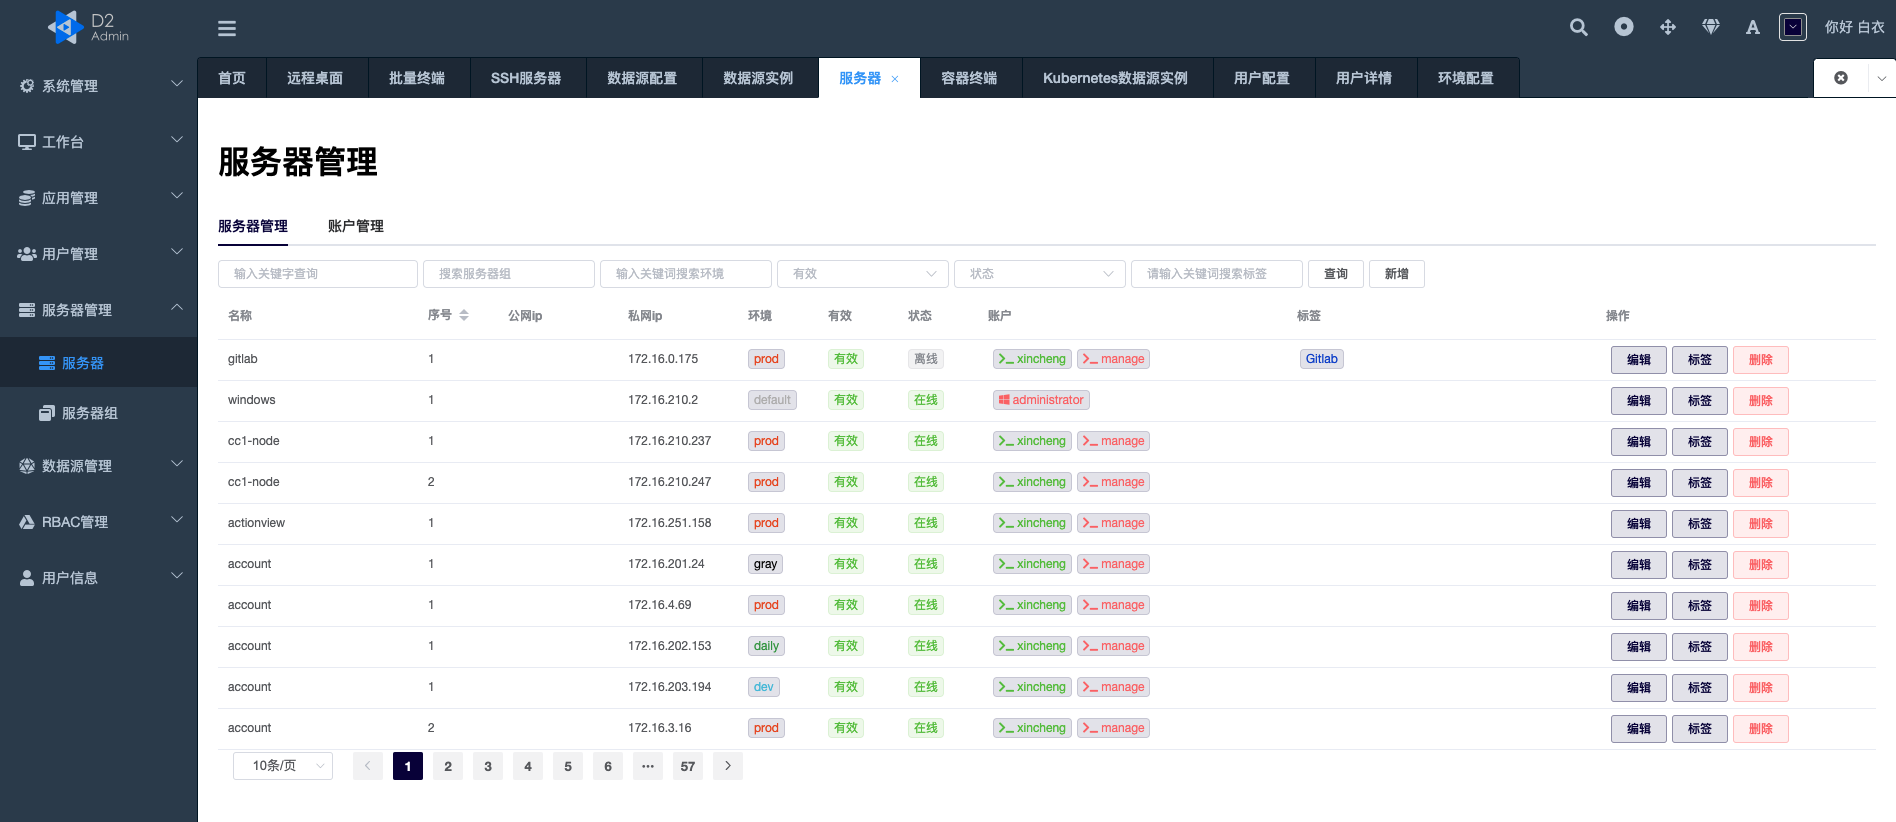The width and height of the screenshot is (1896, 822).
Task: Expand the 工作台 menu chevron
Action: point(177,140)
